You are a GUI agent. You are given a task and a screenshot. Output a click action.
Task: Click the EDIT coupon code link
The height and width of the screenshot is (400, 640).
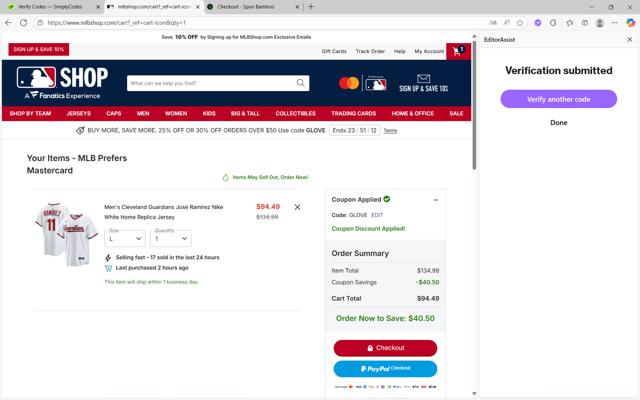click(377, 215)
